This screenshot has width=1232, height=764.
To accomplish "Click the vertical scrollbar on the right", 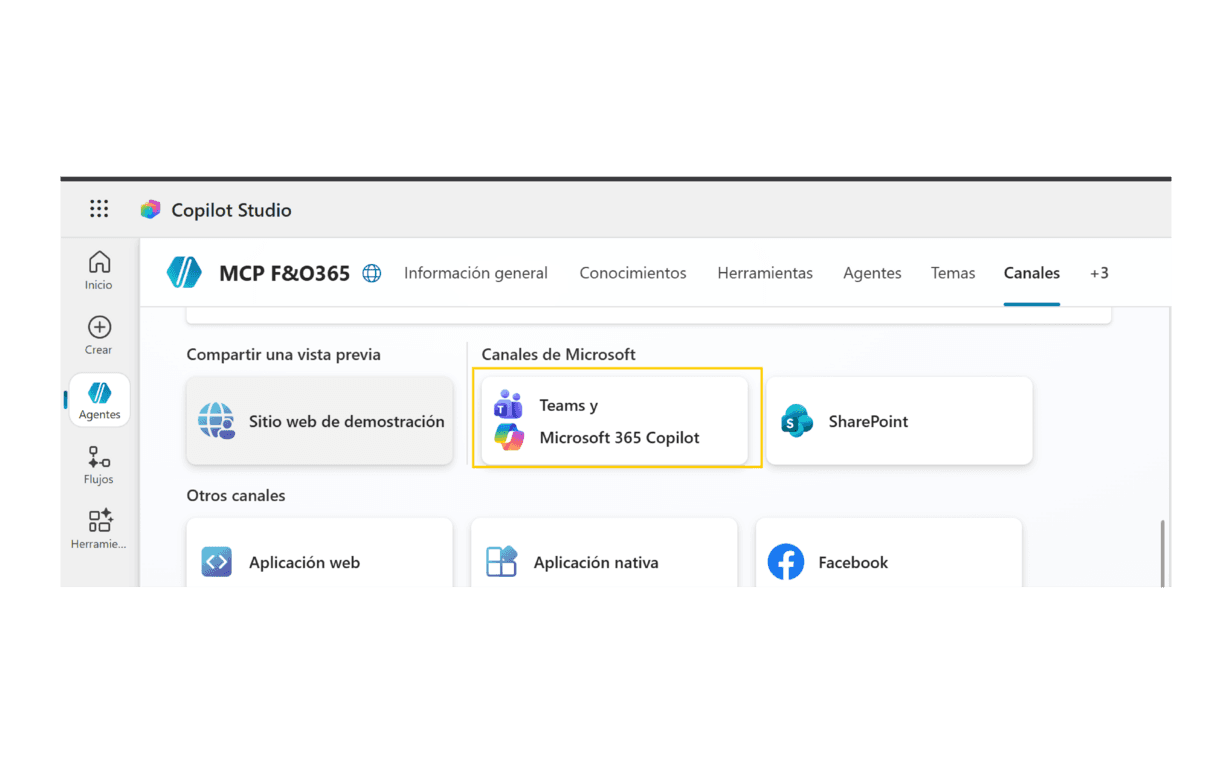I will [x=1161, y=550].
